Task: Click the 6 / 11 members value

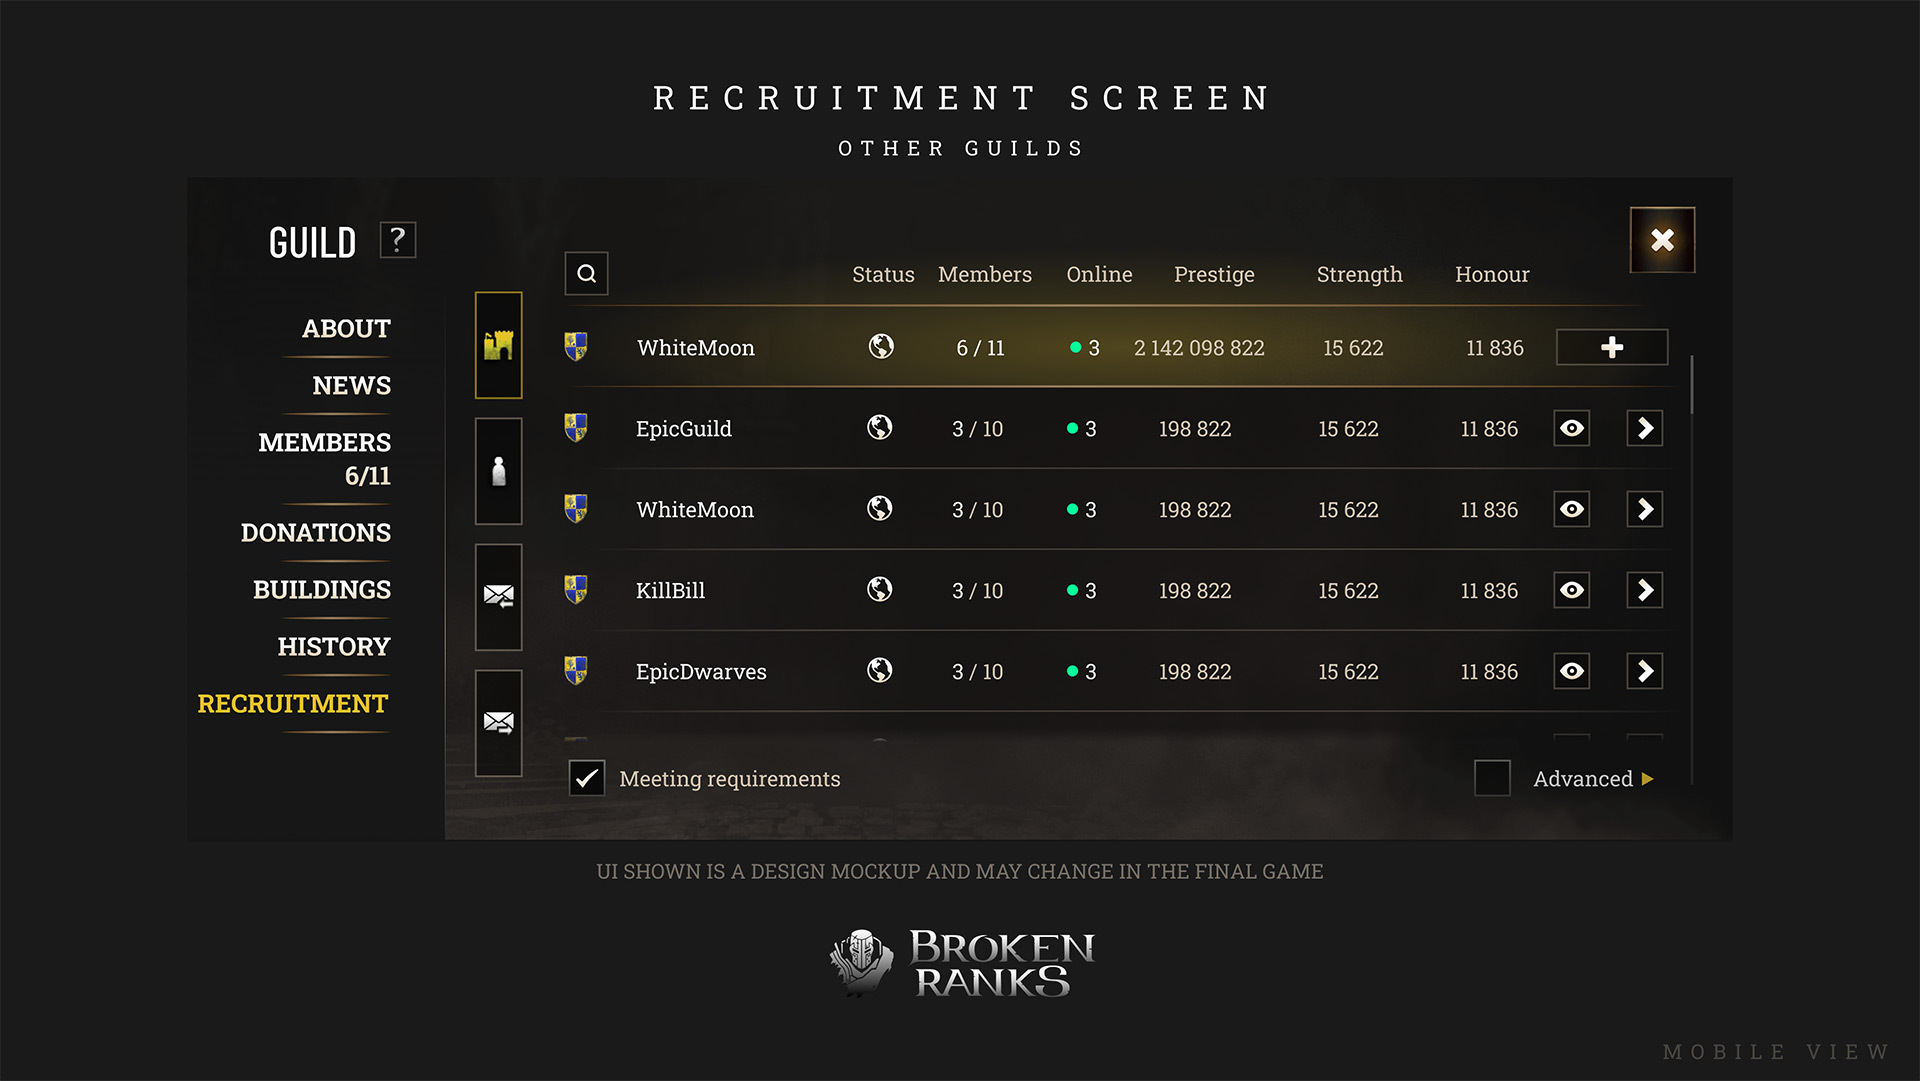Action: tap(980, 348)
